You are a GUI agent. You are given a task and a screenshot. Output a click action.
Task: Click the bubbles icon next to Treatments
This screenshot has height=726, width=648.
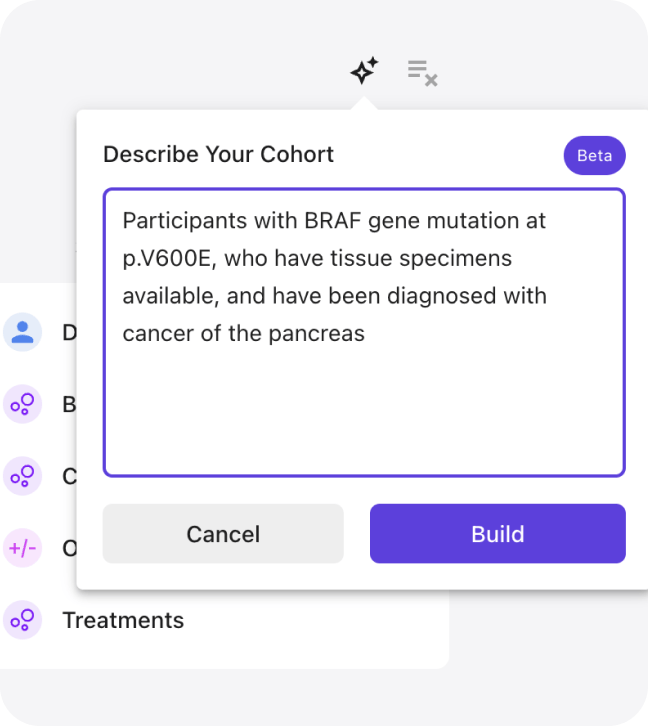tap(22, 620)
